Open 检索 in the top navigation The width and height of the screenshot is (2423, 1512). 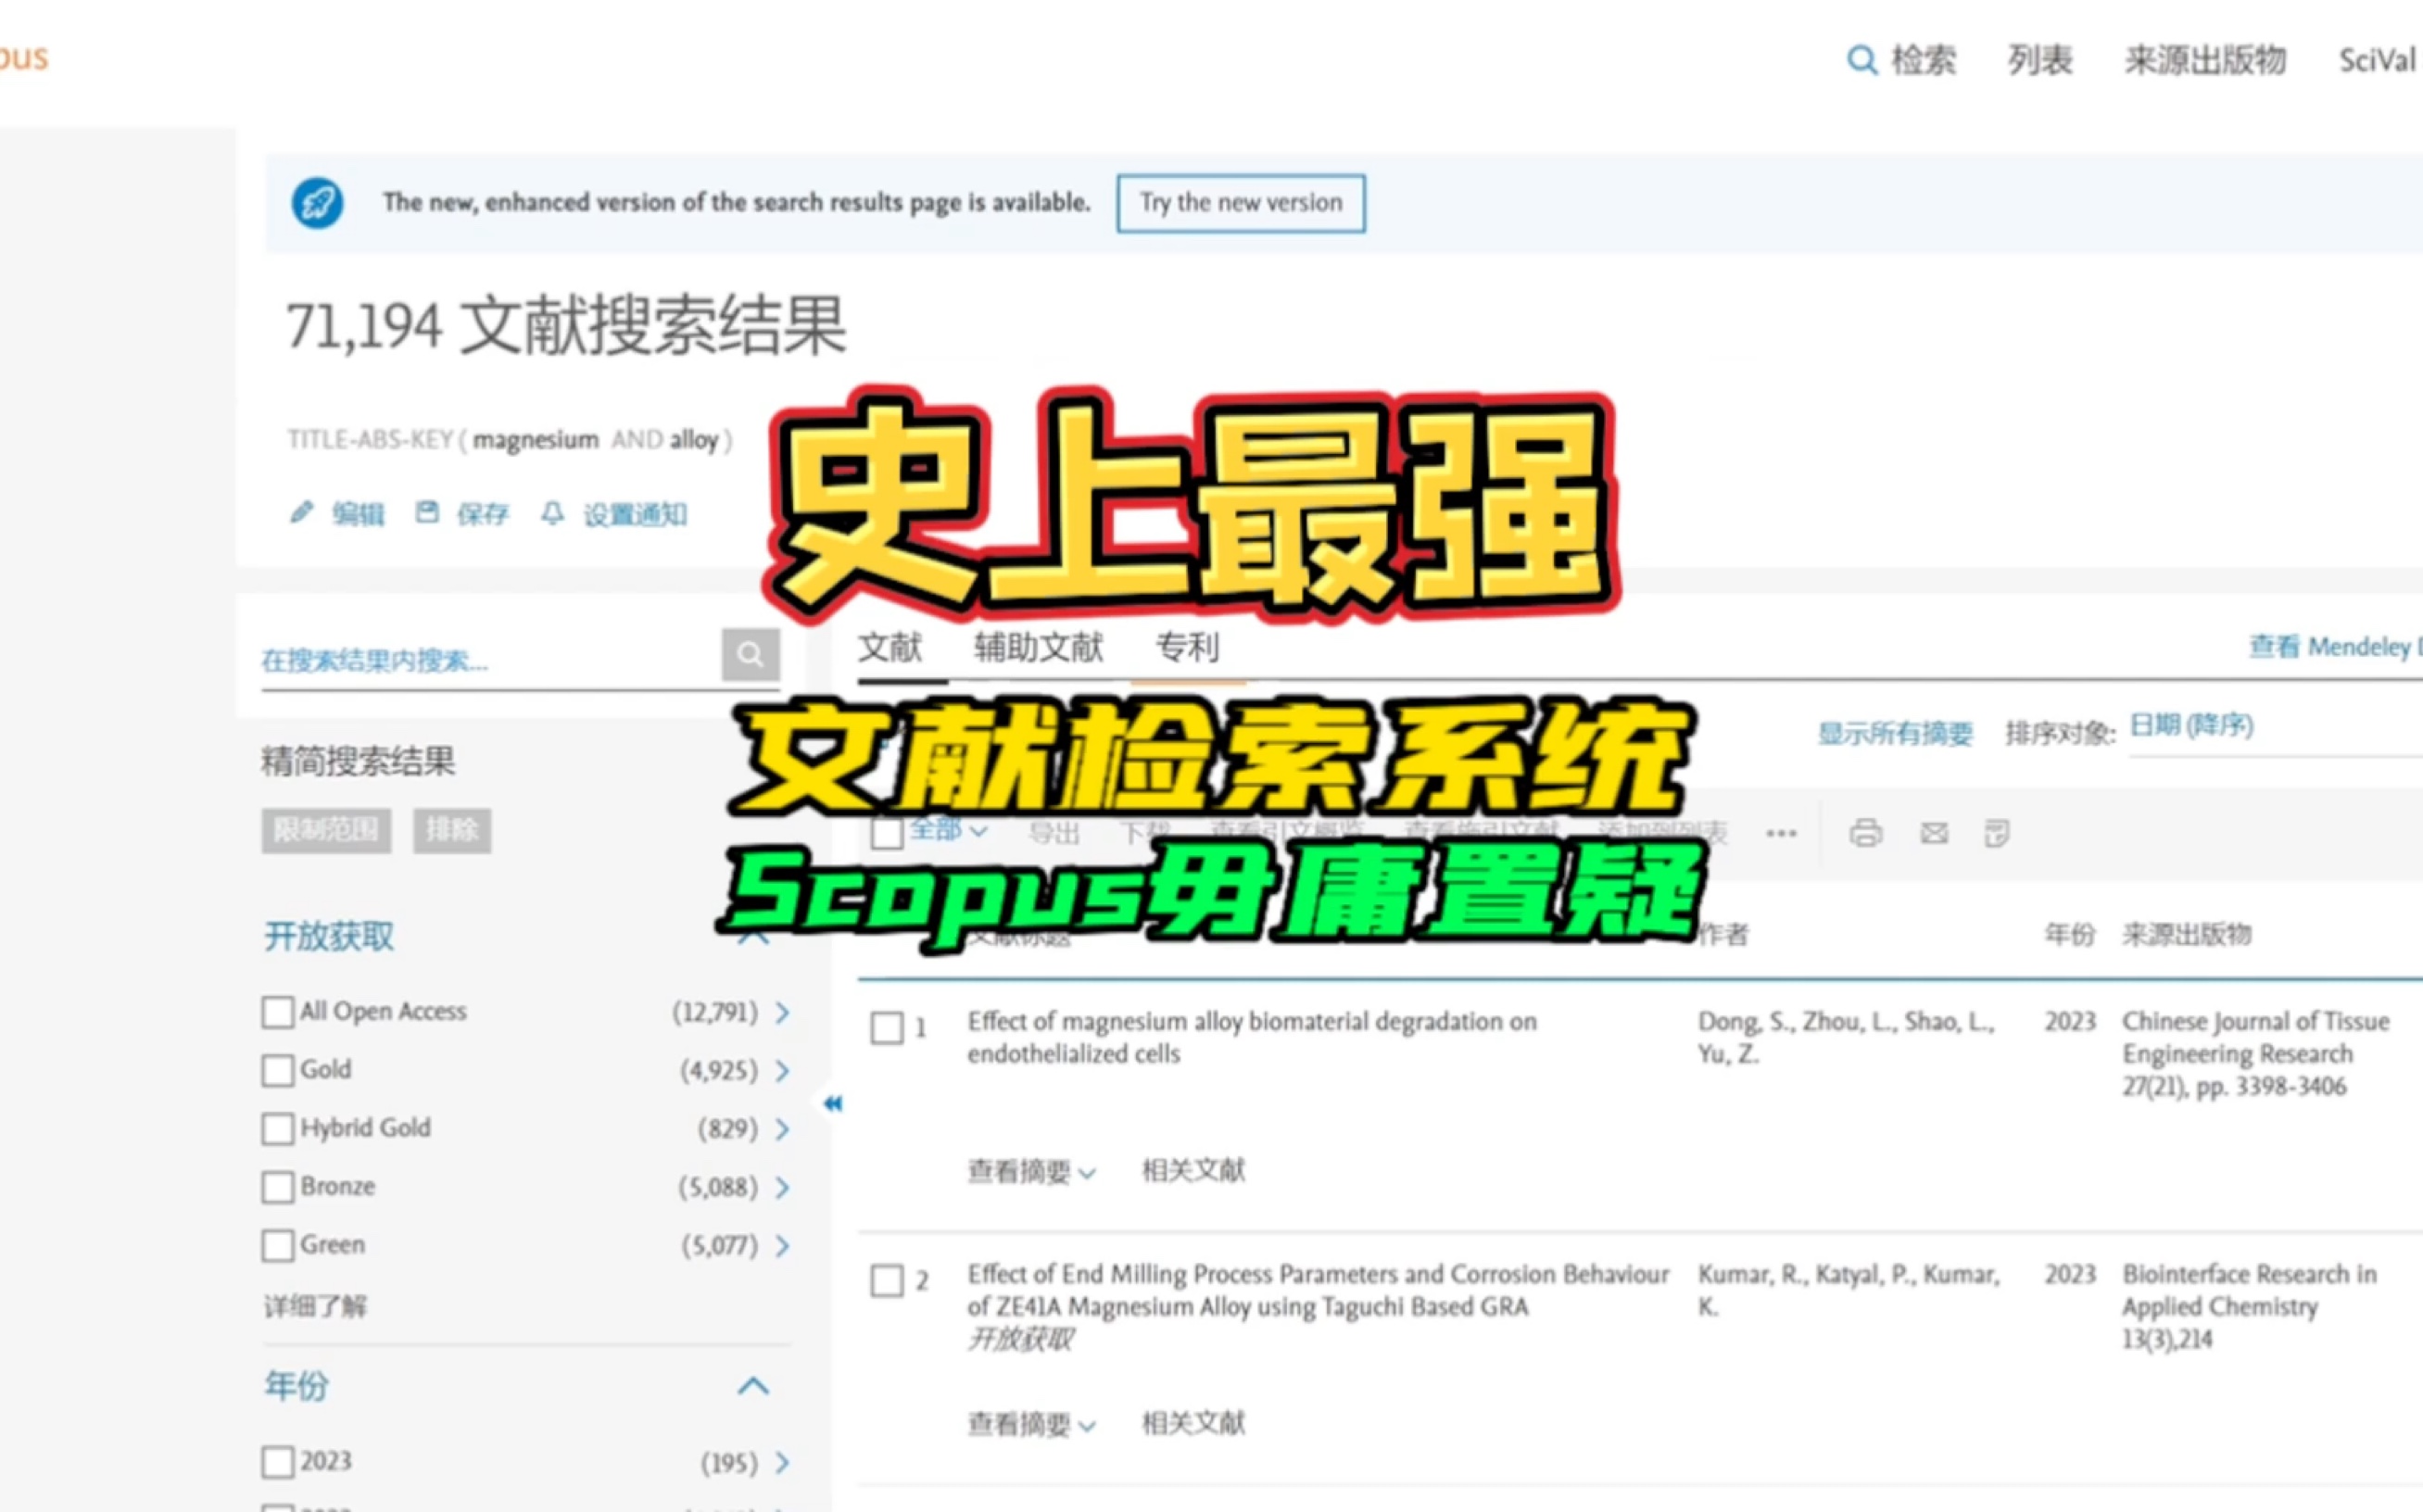click(x=1923, y=60)
